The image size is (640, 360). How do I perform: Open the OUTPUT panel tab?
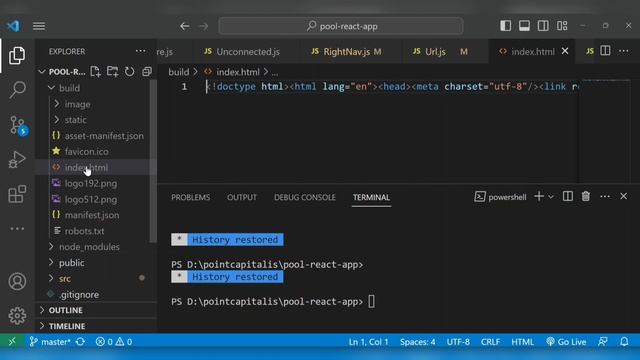pos(242,197)
